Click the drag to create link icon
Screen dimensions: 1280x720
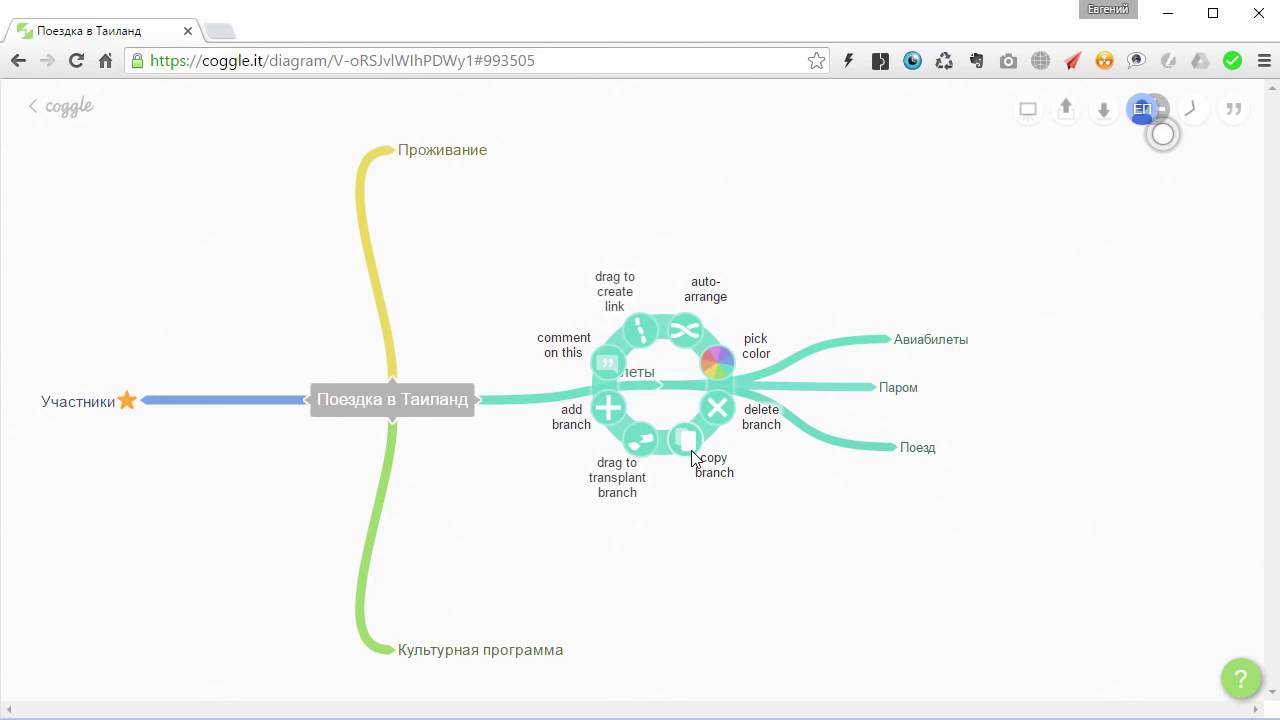click(640, 330)
